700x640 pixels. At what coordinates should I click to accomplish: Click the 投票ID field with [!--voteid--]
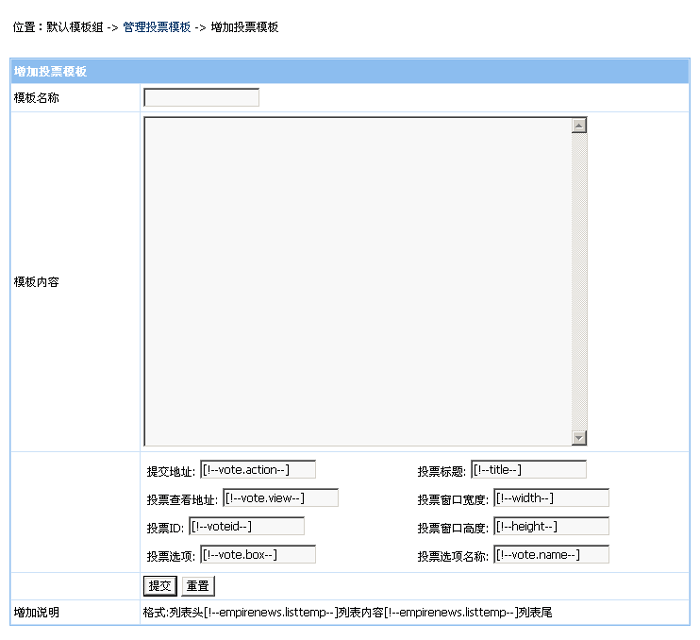[246, 526]
